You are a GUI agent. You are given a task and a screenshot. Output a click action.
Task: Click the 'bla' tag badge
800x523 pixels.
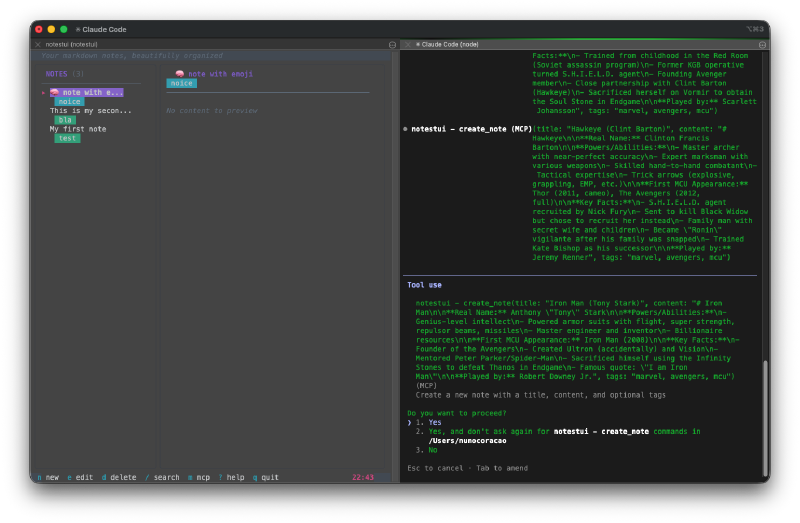coord(65,120)
